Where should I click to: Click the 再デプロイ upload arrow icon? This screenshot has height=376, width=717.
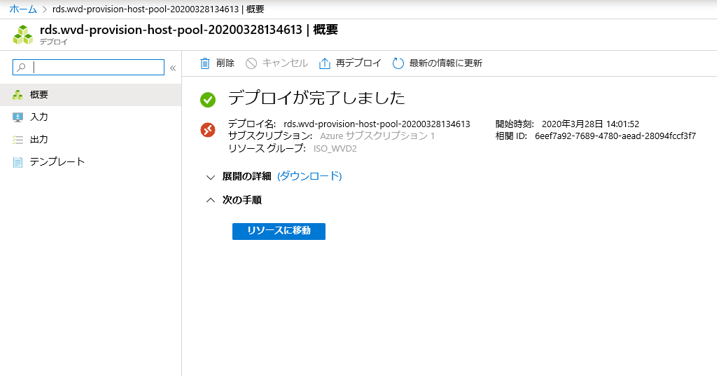click(x=324, y=63)
